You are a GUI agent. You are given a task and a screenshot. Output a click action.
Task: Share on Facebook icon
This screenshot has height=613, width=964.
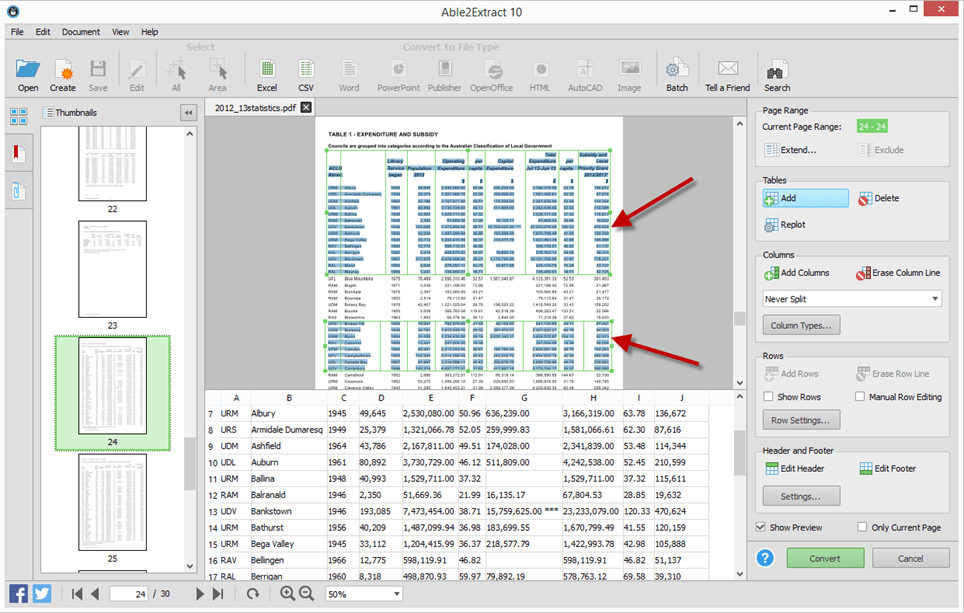pos(18,594)
